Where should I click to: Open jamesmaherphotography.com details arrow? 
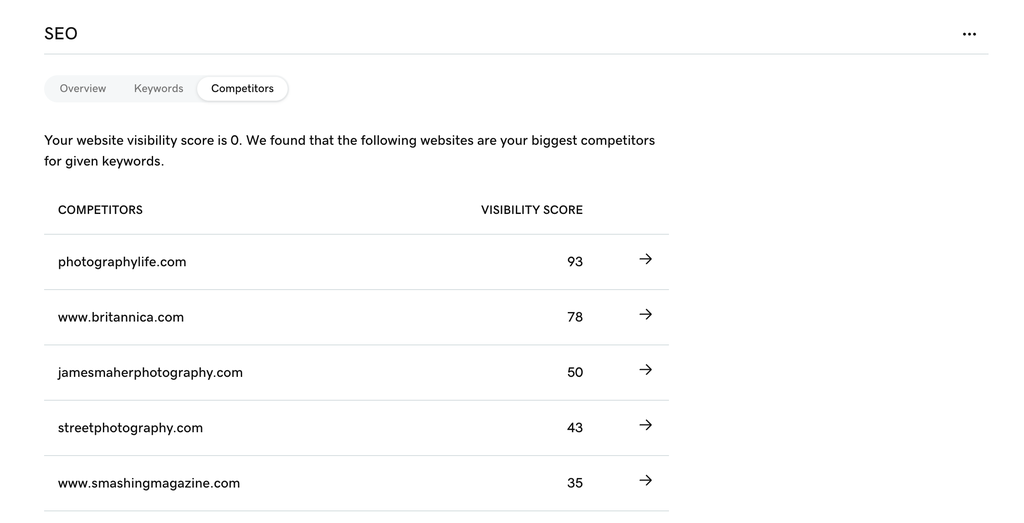[645, 370]
